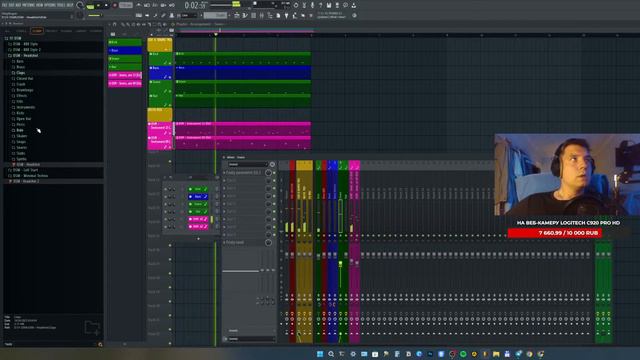Click the tempo field
The image size is (640, 360).
point(126,5)
